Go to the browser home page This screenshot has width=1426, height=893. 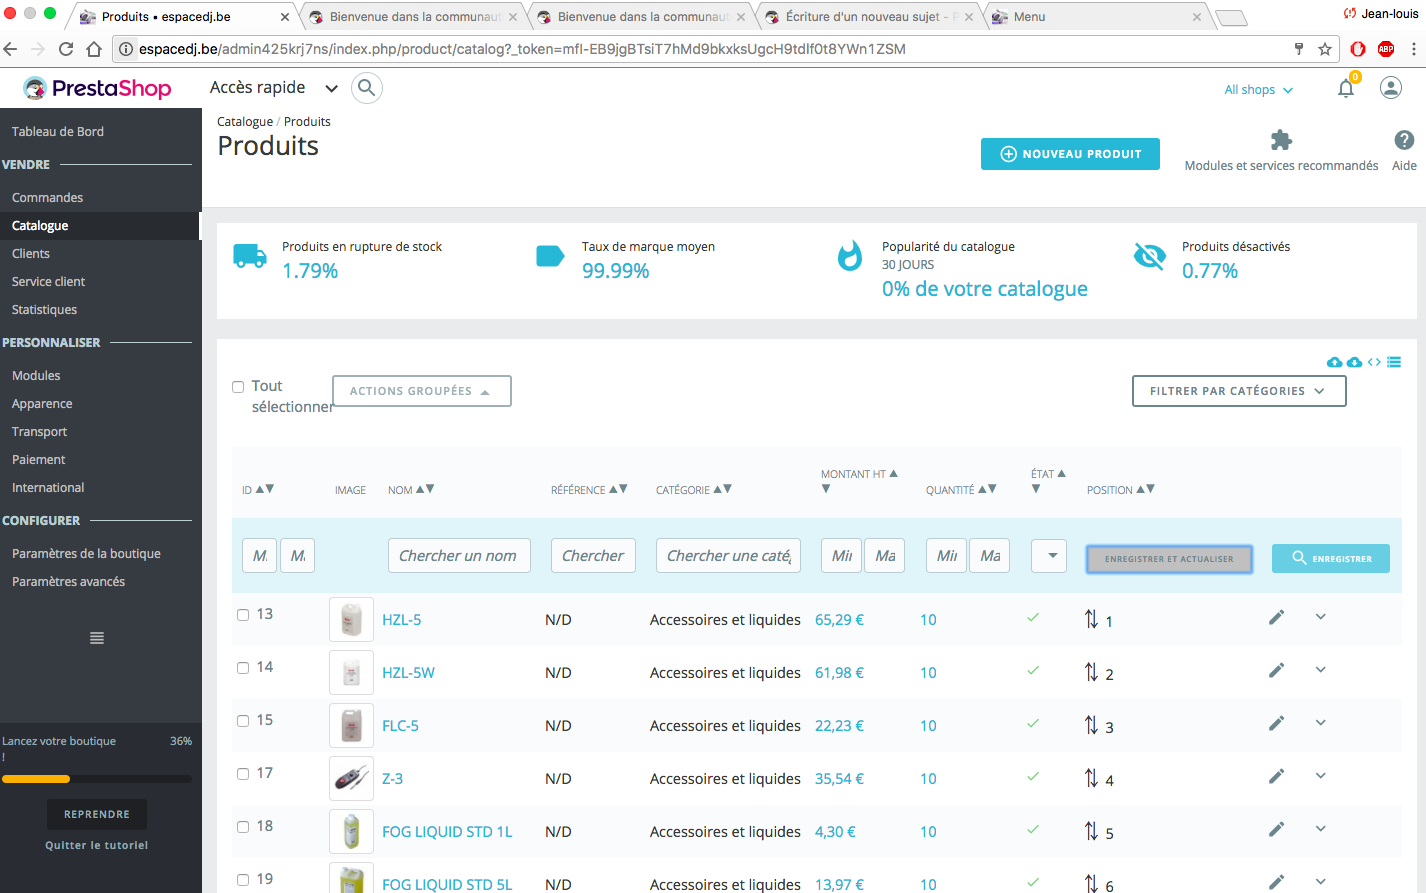(x=94, y=49)
